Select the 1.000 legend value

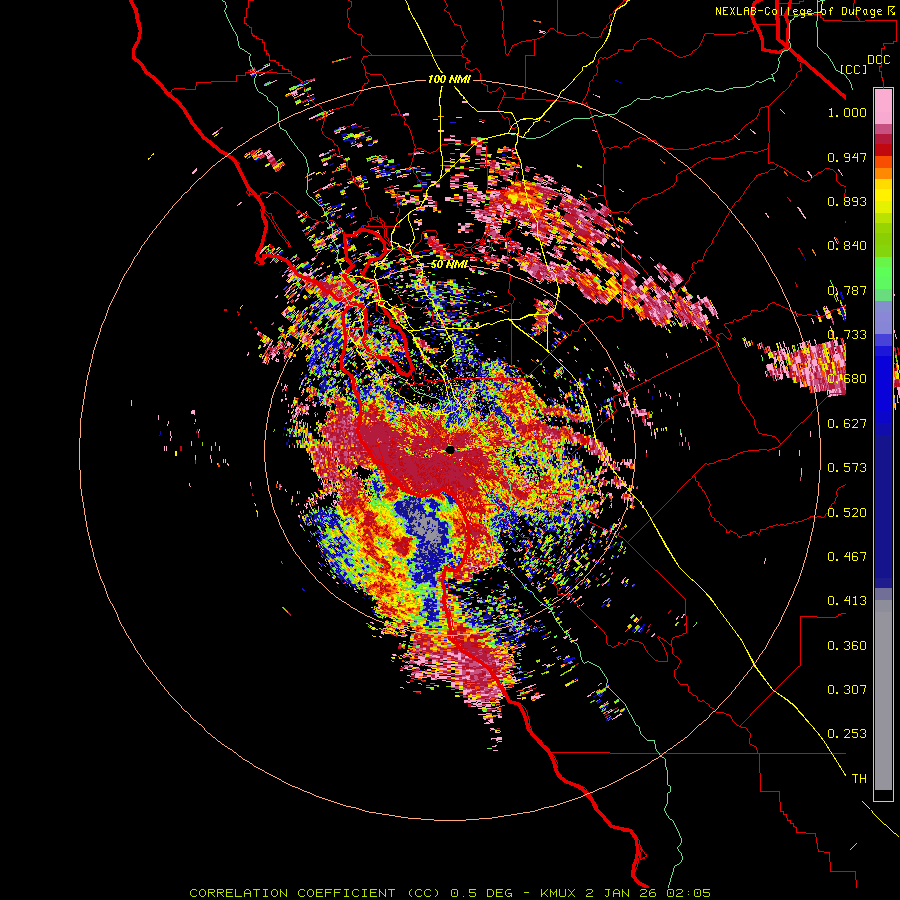(x=847, y=112)
